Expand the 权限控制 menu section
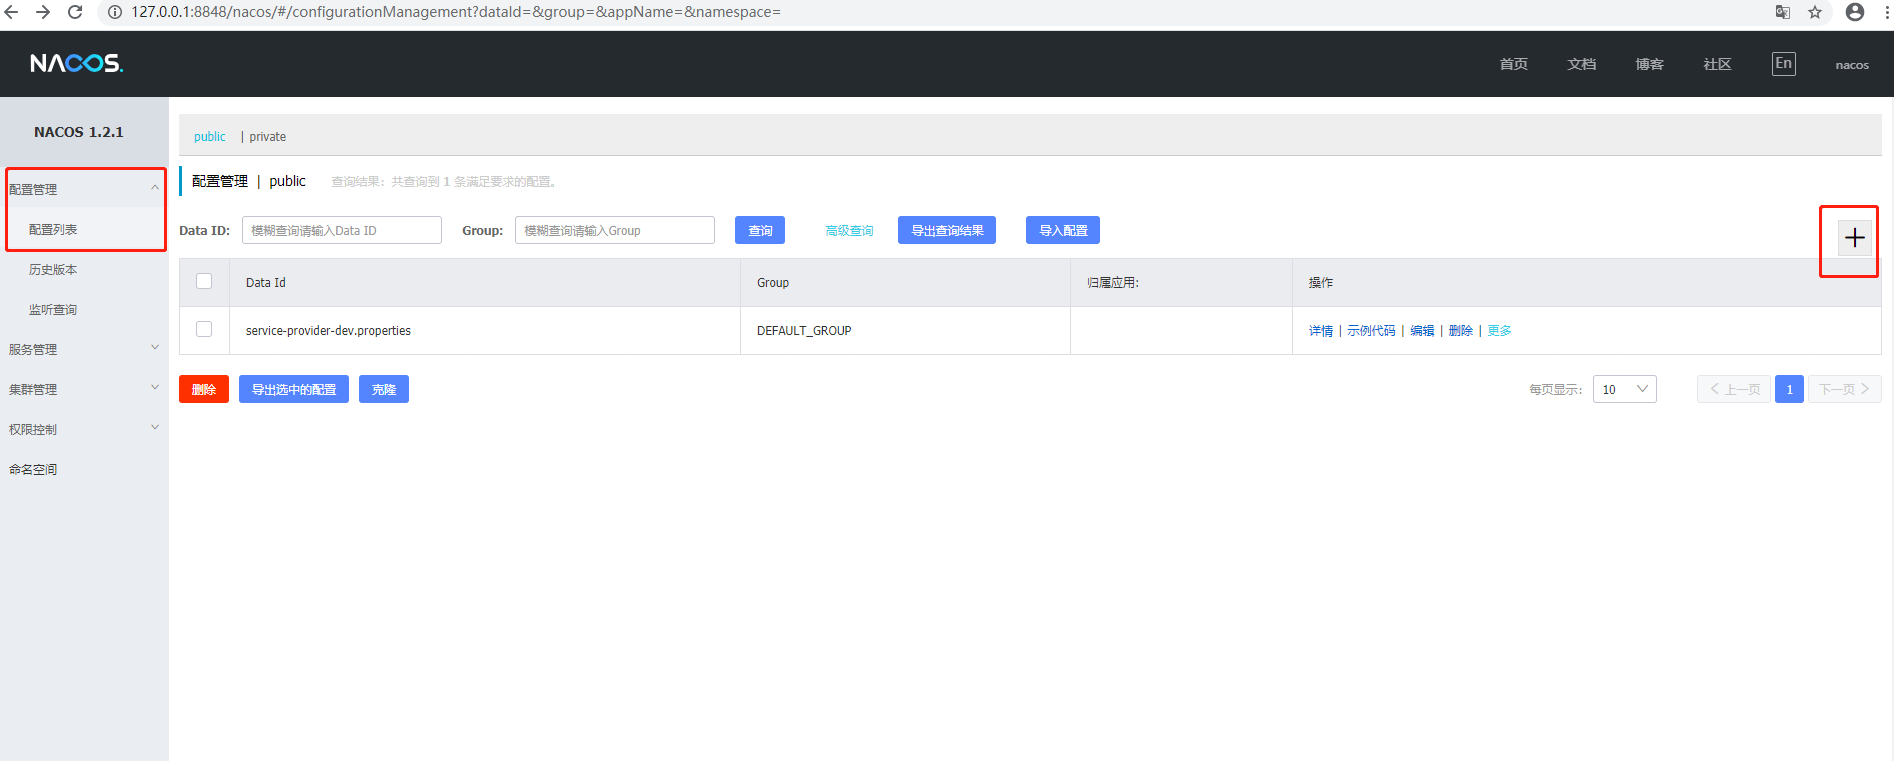Image resolution: width=1894 pixels, height=761 pixels. 84,429
